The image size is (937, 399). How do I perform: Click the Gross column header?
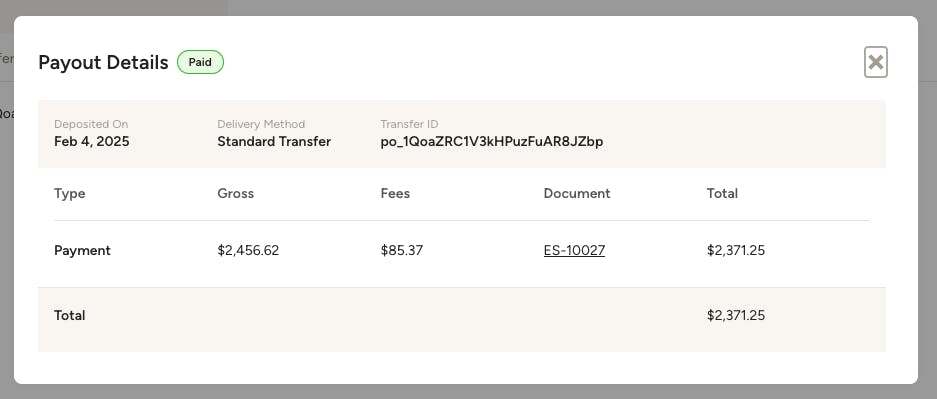(x=235, y=194)
